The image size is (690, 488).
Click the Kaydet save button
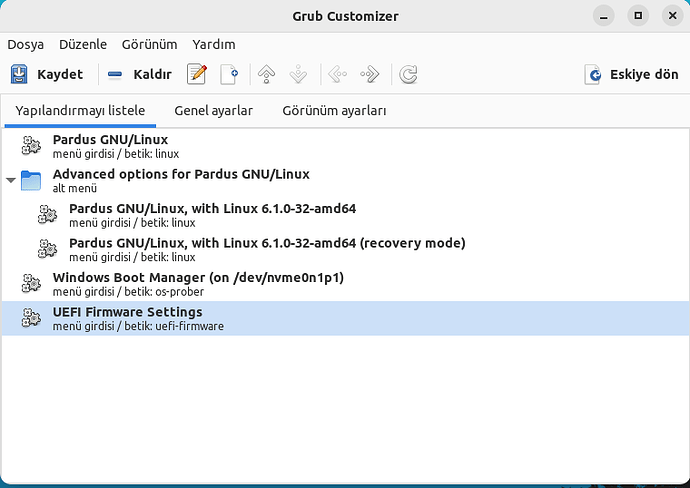47,74
